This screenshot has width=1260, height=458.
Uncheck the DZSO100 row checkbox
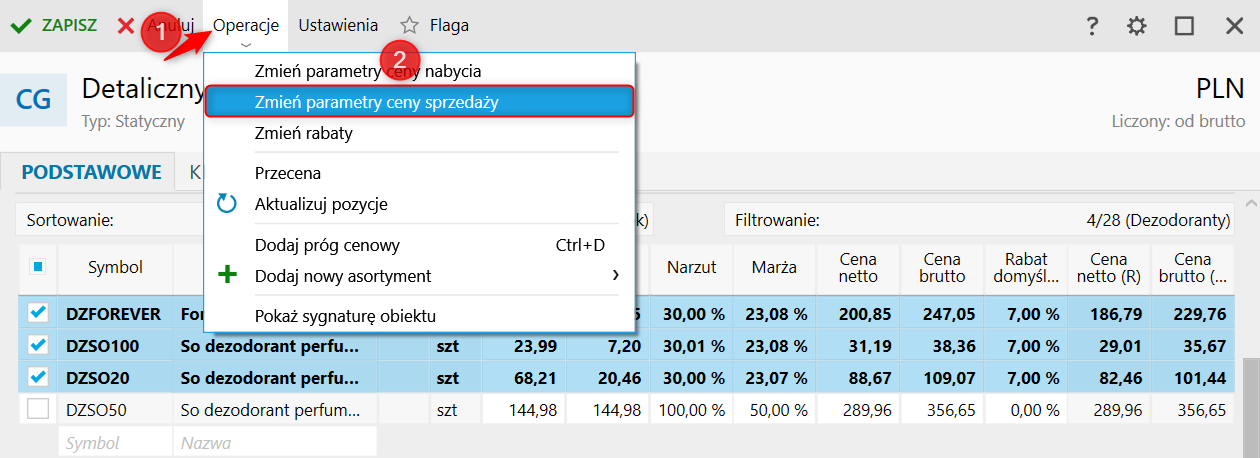(x=38, y=345)
